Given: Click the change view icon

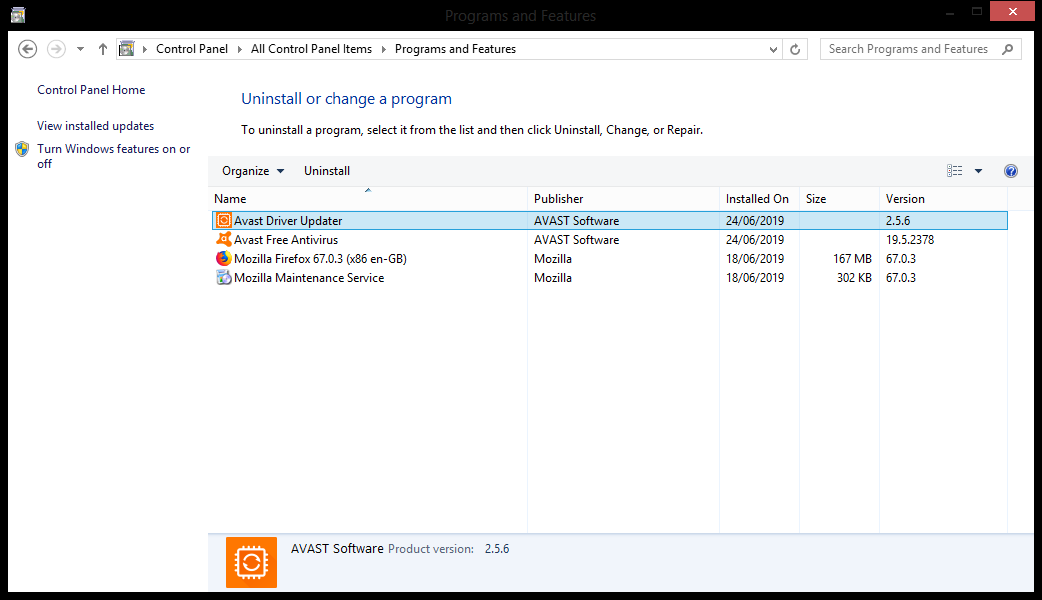Looking at the screenshot, I should coord(955,171).
